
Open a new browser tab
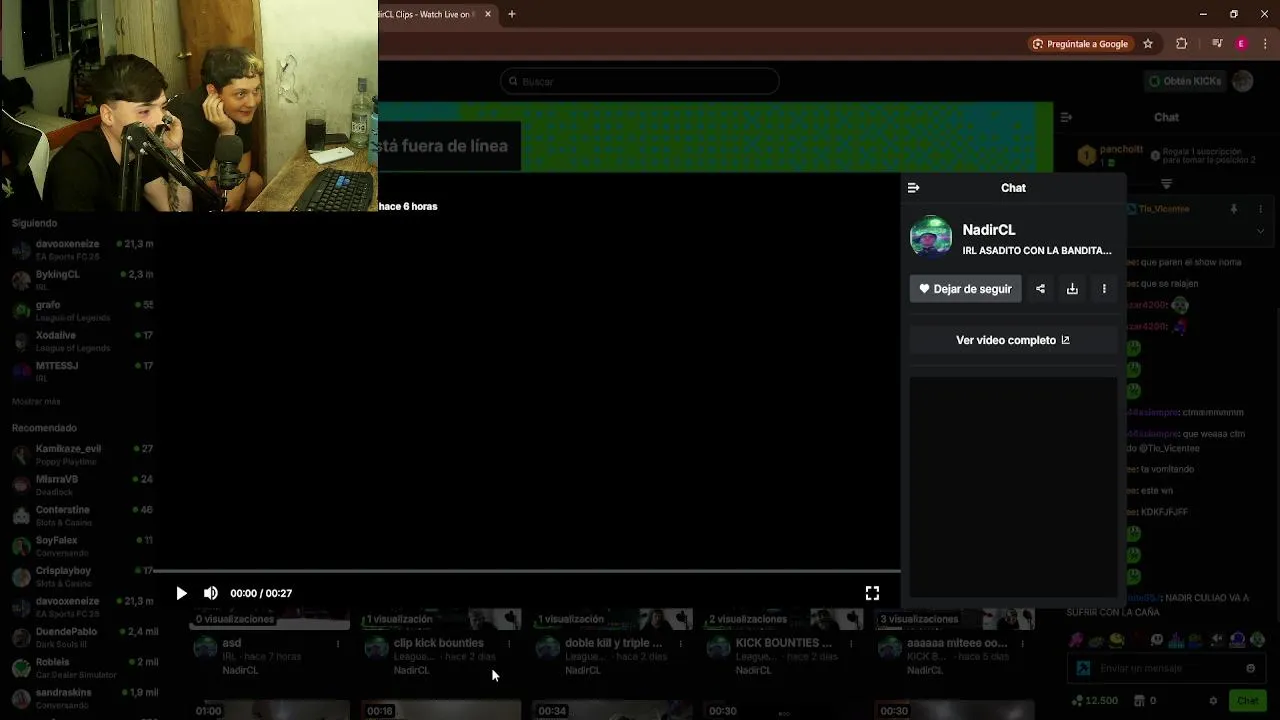(512, 14)
